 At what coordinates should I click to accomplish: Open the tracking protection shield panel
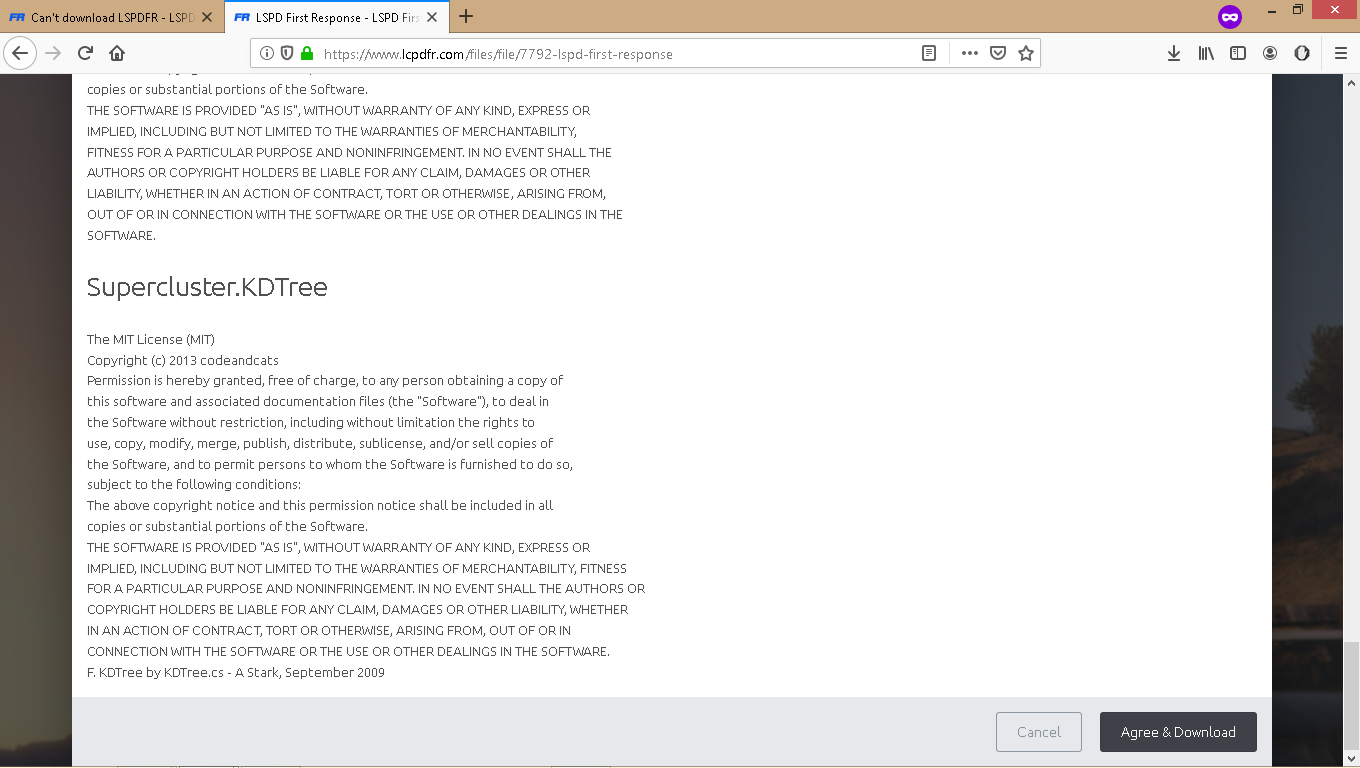287,54
